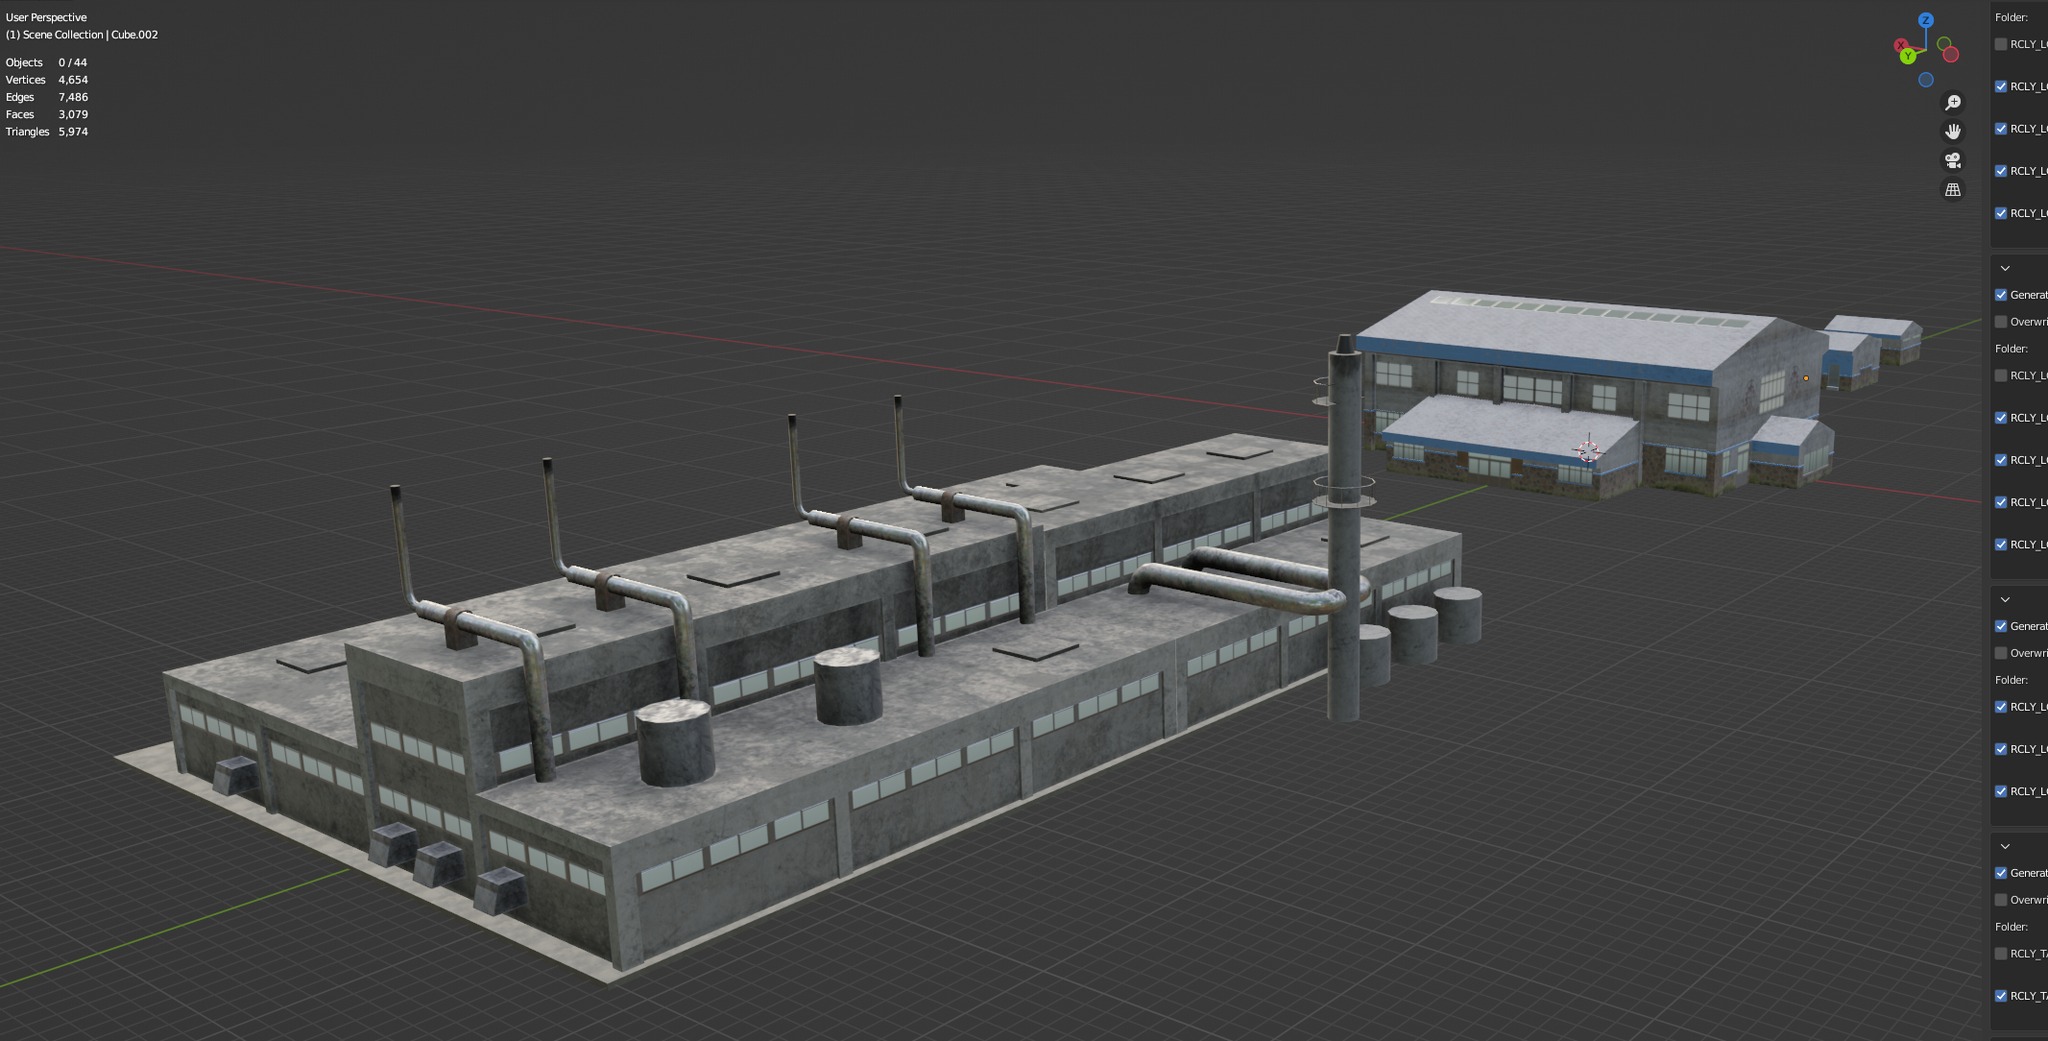
Task: Enable the topmost unchecked RCLY_L checkbox
Action: [x=2001, y=44]
